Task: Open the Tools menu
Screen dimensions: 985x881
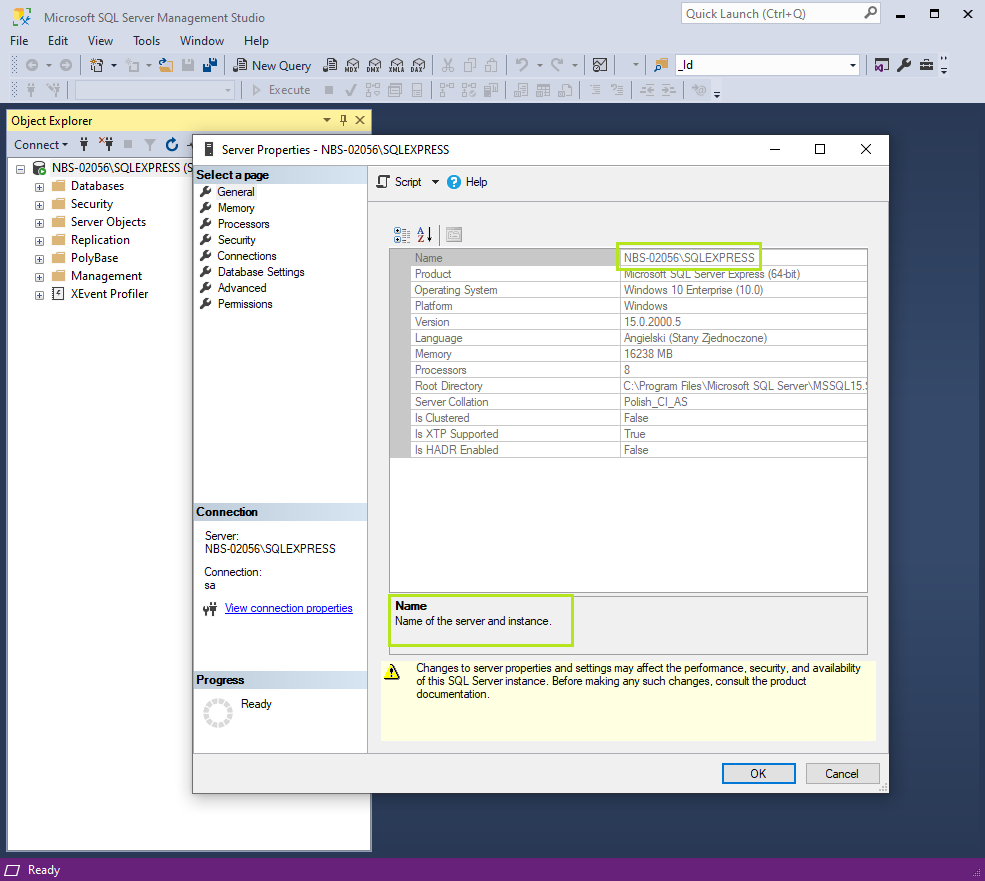Action: pyautogui.click(x=146, y=40)
